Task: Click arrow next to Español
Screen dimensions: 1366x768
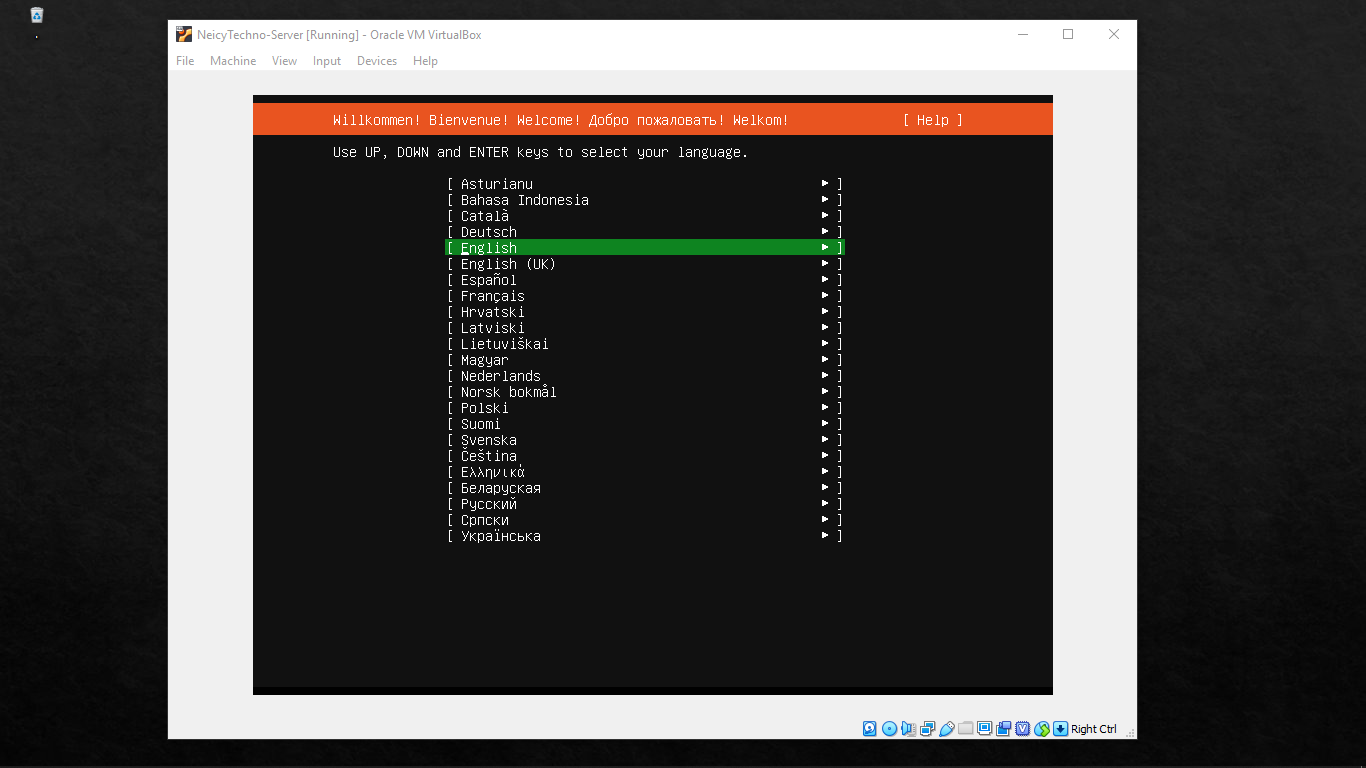Action: tap(825, 280)
